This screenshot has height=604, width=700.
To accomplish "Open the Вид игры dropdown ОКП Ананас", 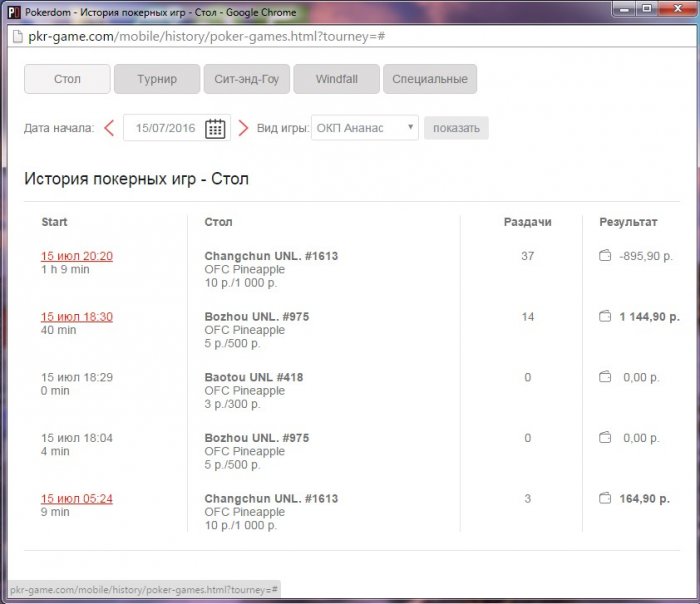I will point(365,128).
